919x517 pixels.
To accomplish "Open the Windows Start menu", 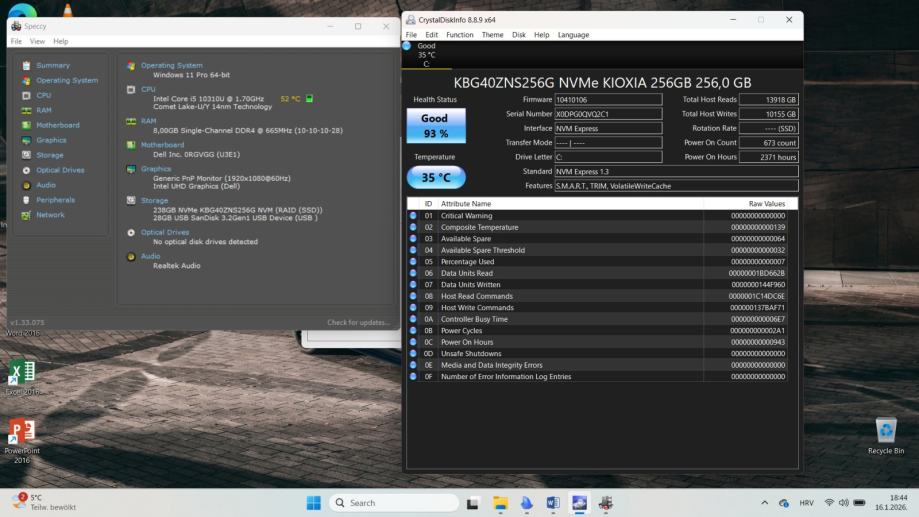I will (x=314, y=503).
